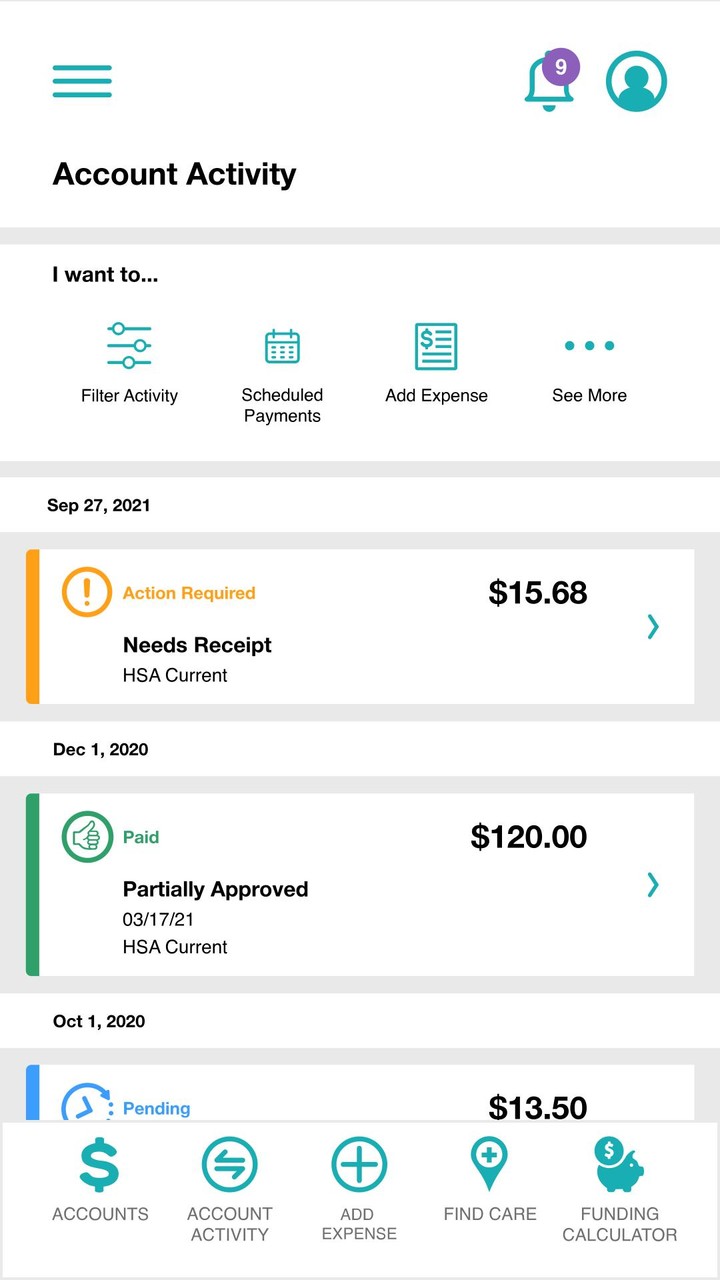Viewport: 720px width, 1280px height.
Task: Open notifications bell with 9 alerts
Action: pyautogui.click(x=549, y=82)
